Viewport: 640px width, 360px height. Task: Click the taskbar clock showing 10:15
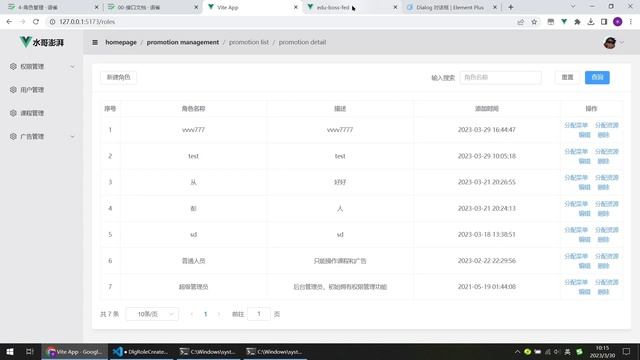(x=602, y=351)
